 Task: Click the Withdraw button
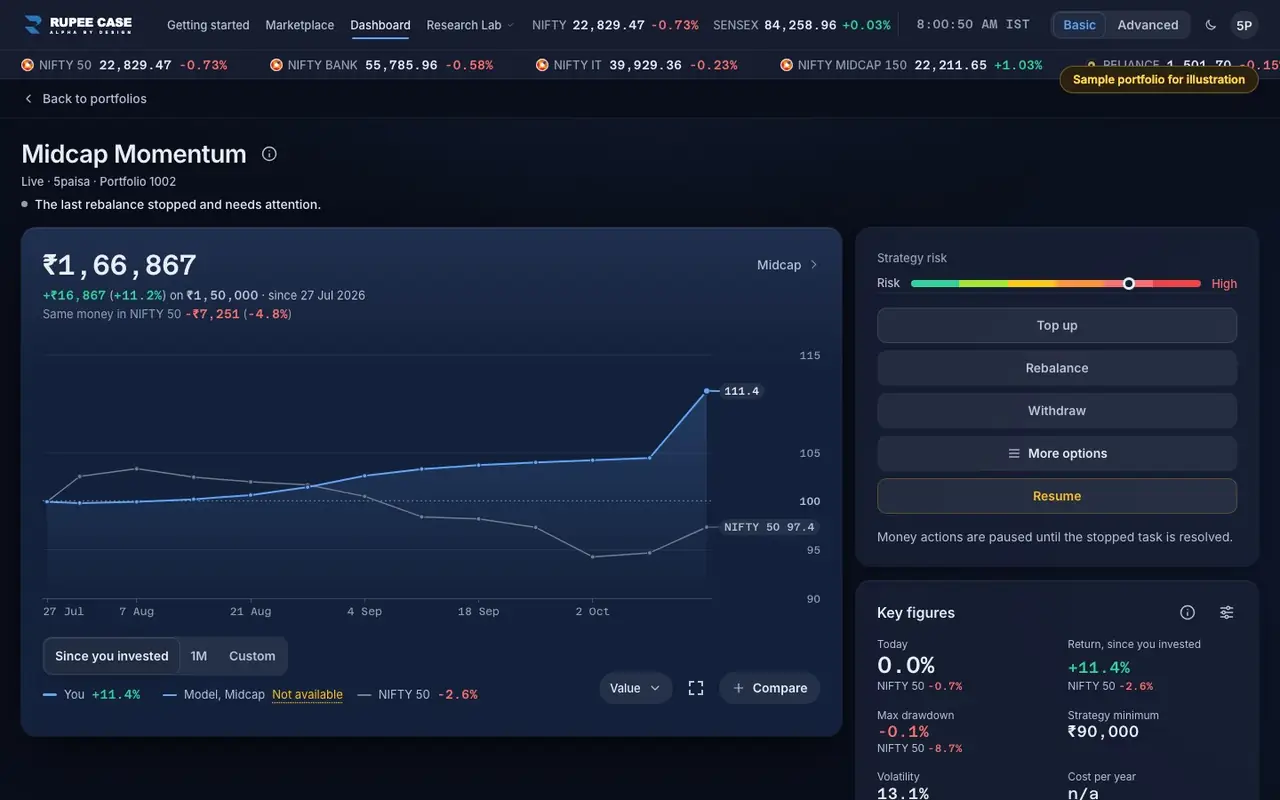[1057, 411]
